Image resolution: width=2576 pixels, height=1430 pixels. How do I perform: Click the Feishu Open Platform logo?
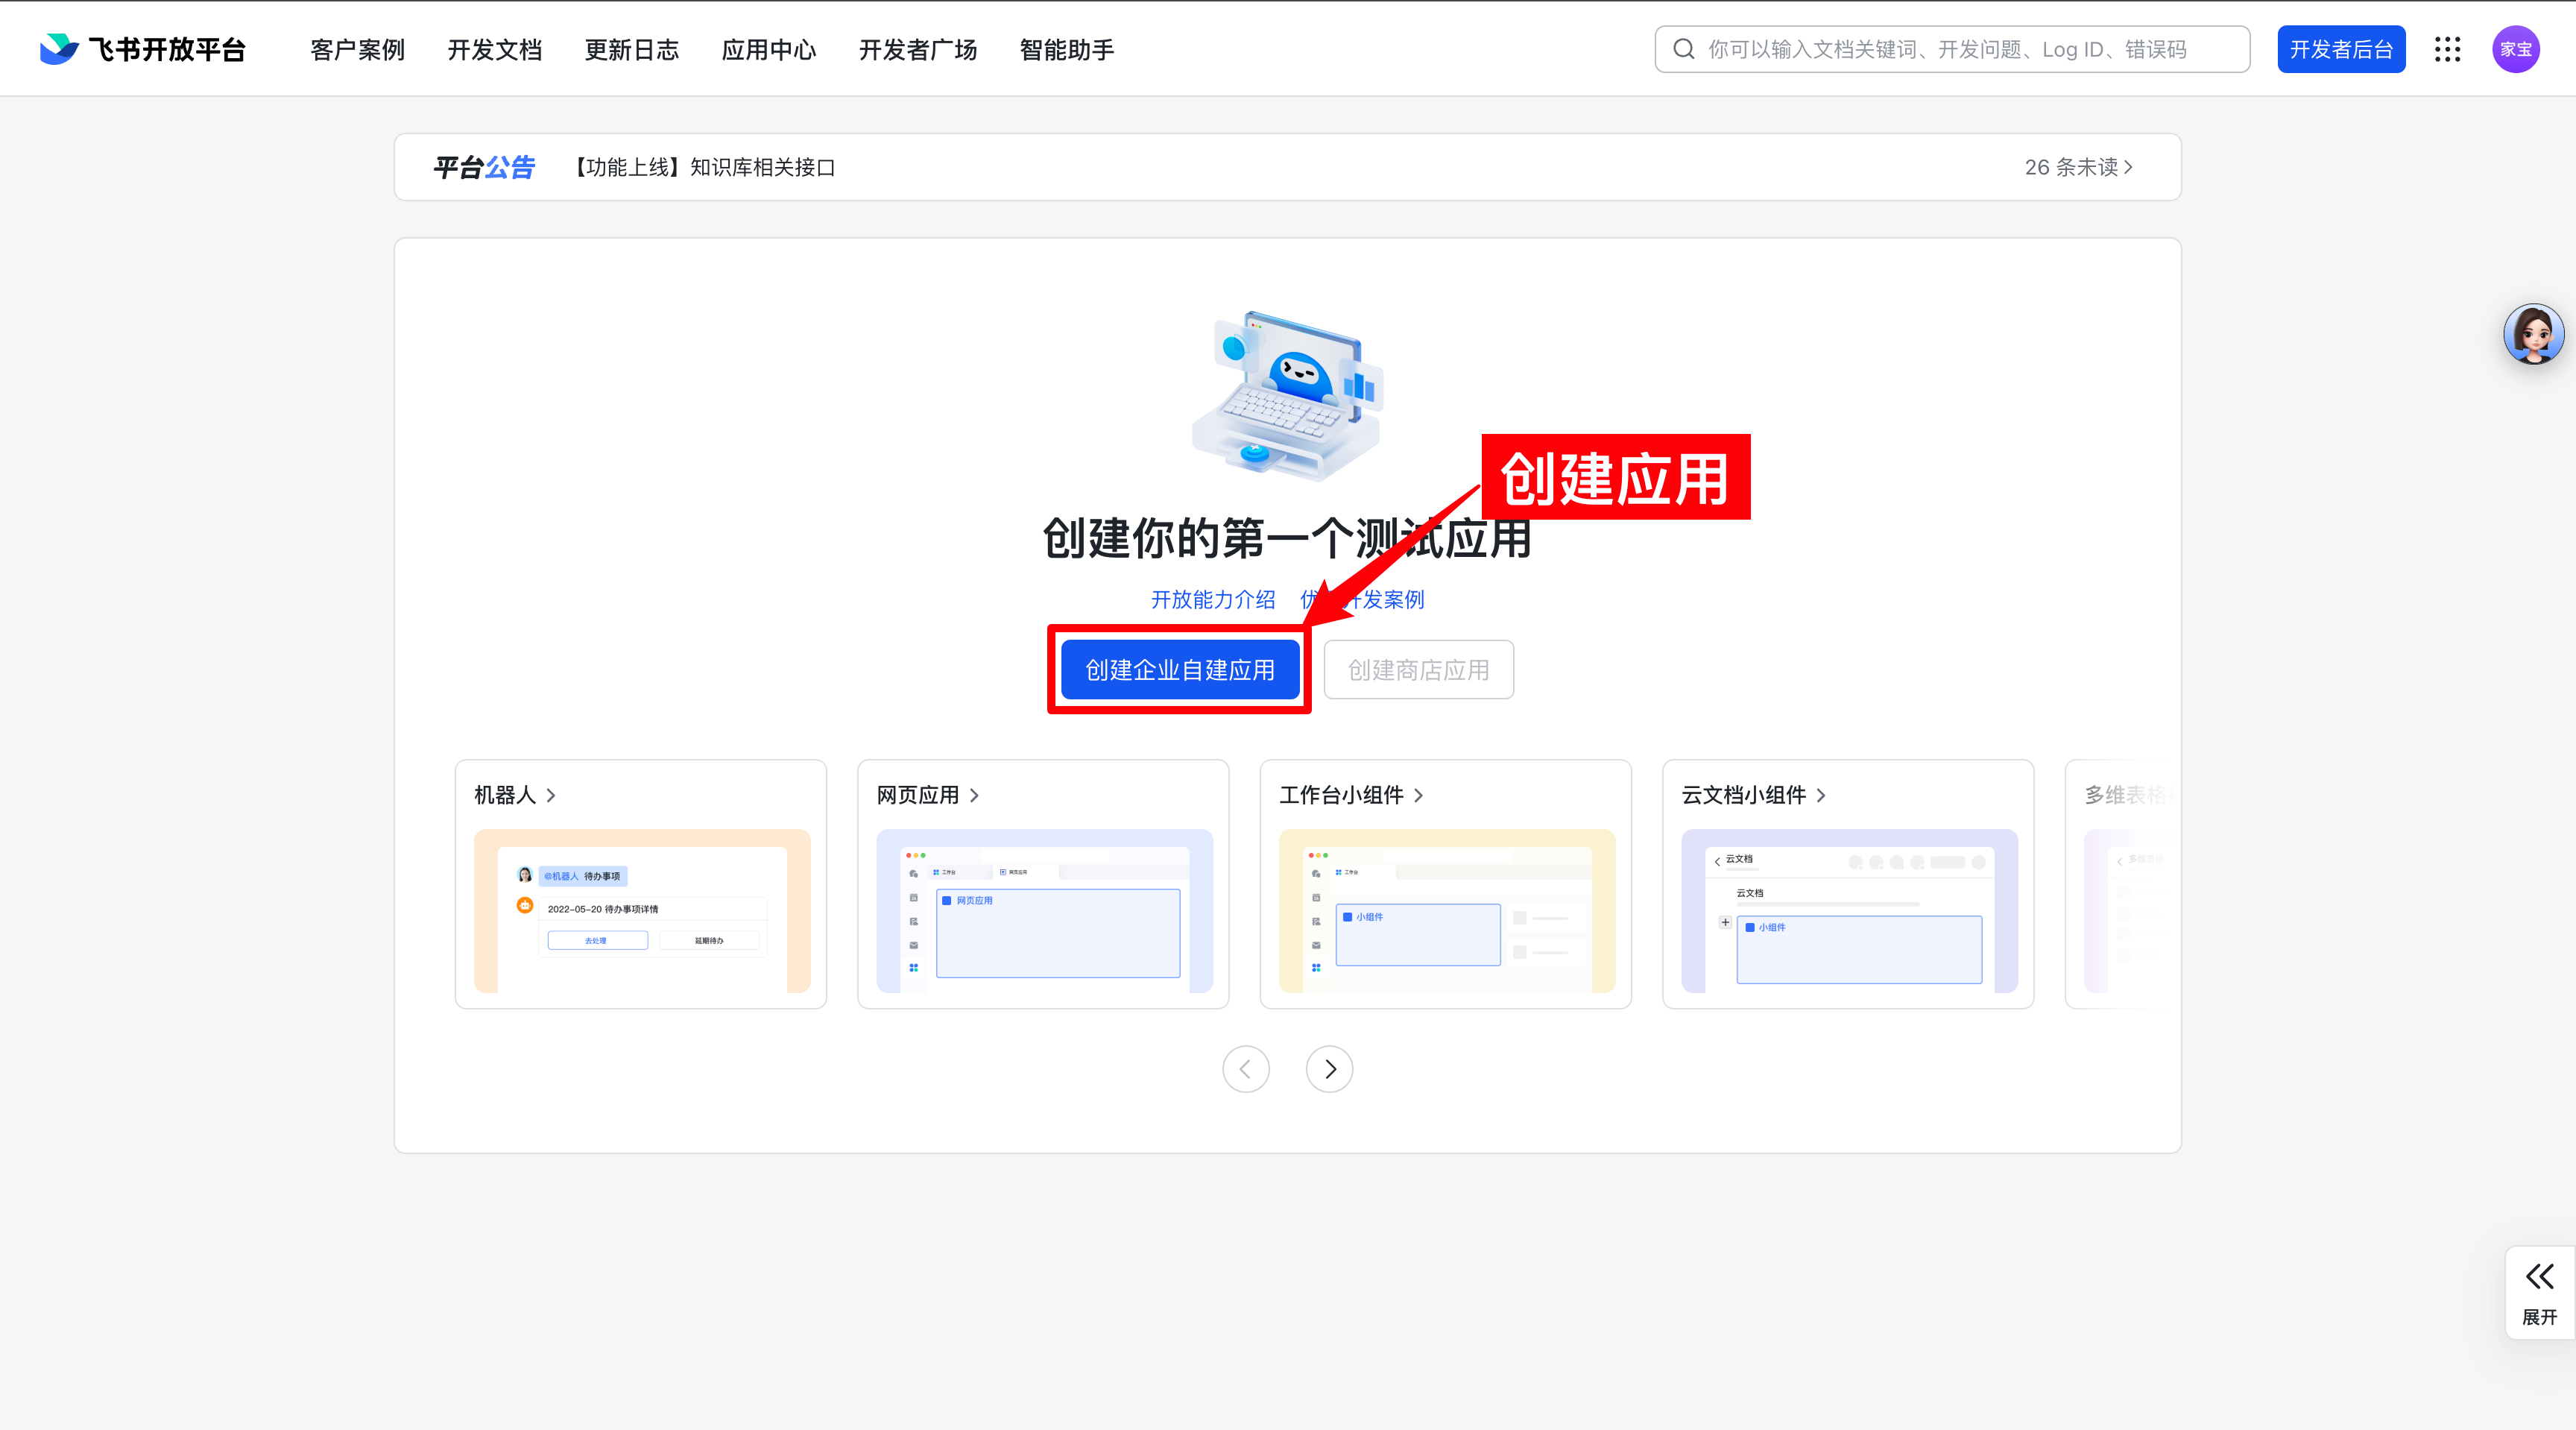click(x=143, y=49)
